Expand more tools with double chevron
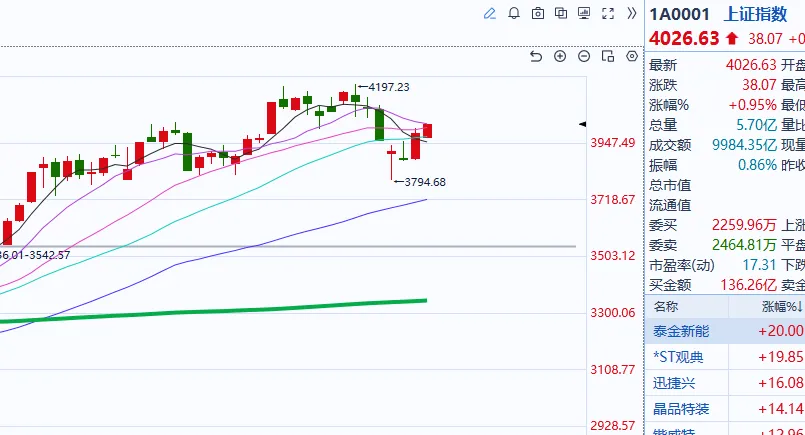Viewport: 805px width, 435px height. (632, 13)
